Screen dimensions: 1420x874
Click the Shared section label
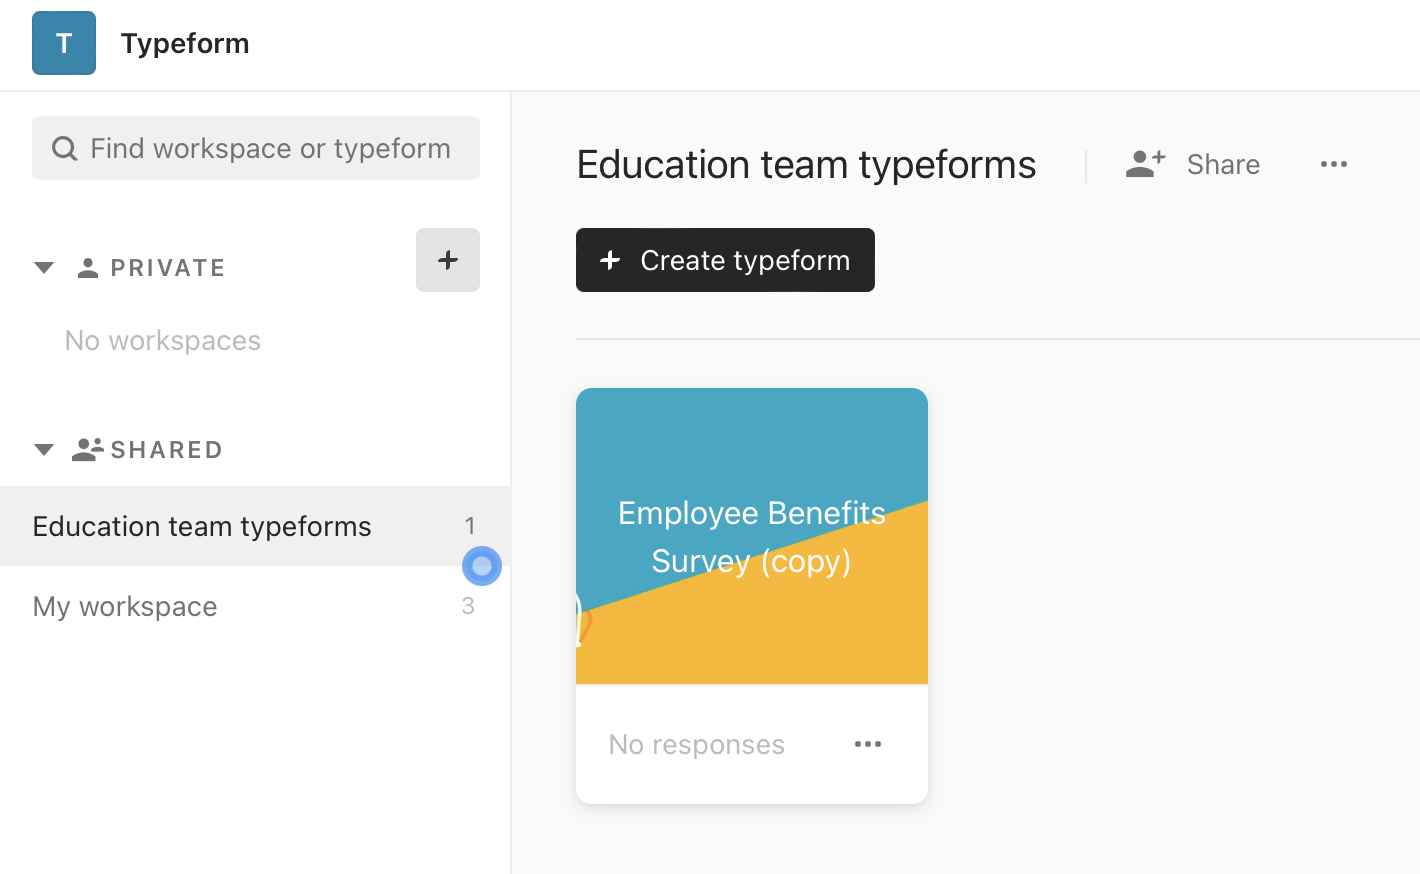tap(167, 450)
